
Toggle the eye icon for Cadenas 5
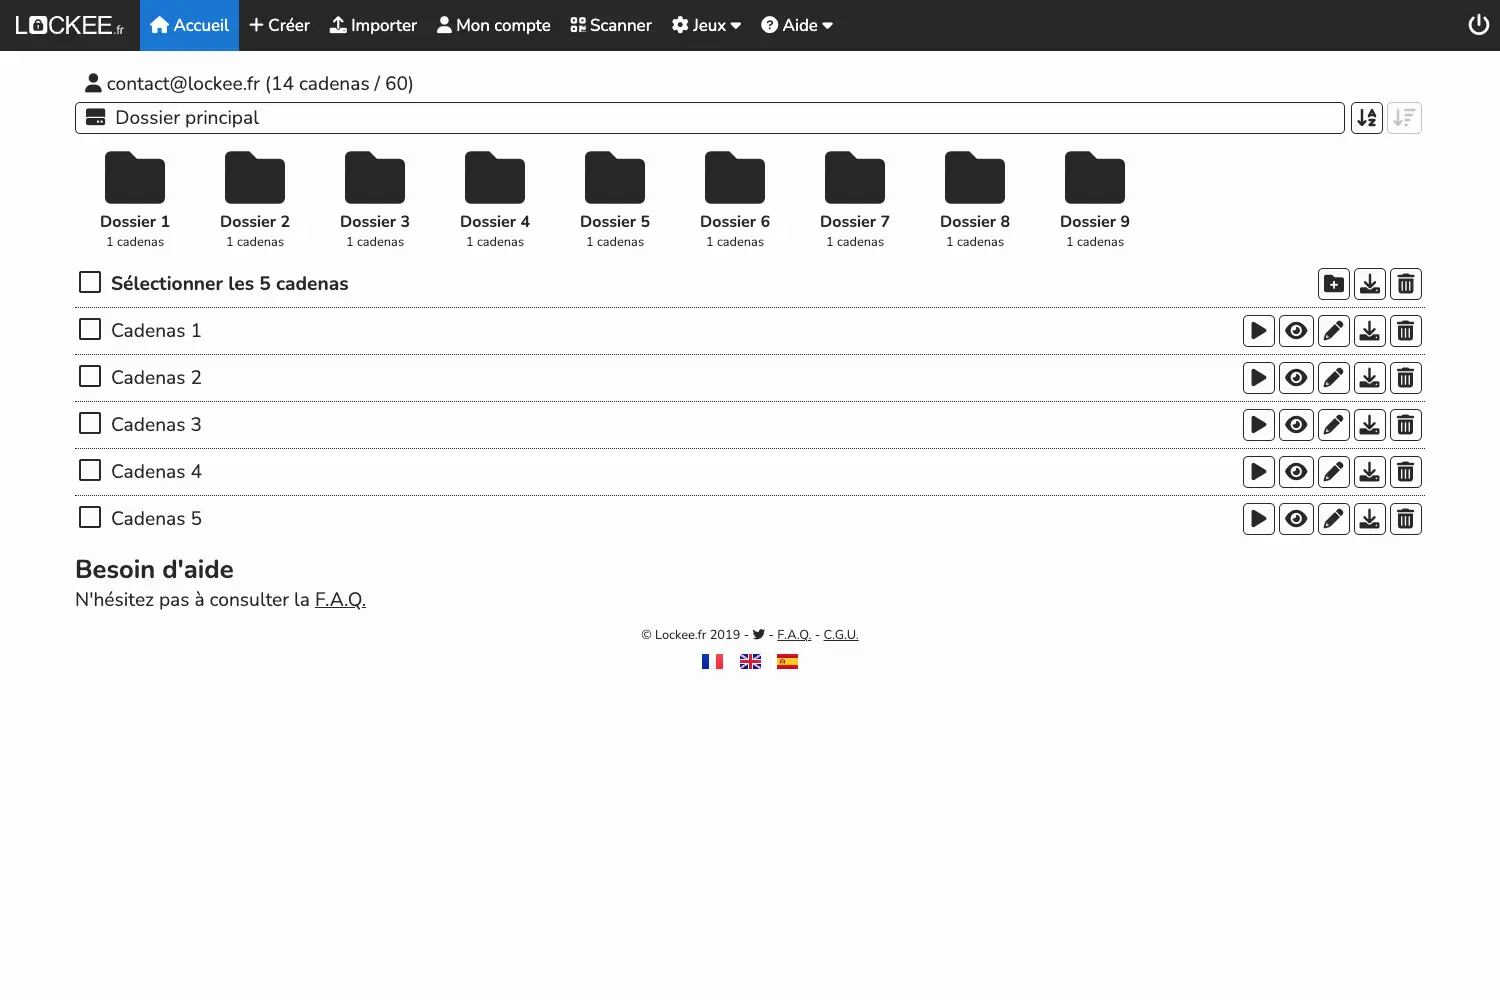1296,519
